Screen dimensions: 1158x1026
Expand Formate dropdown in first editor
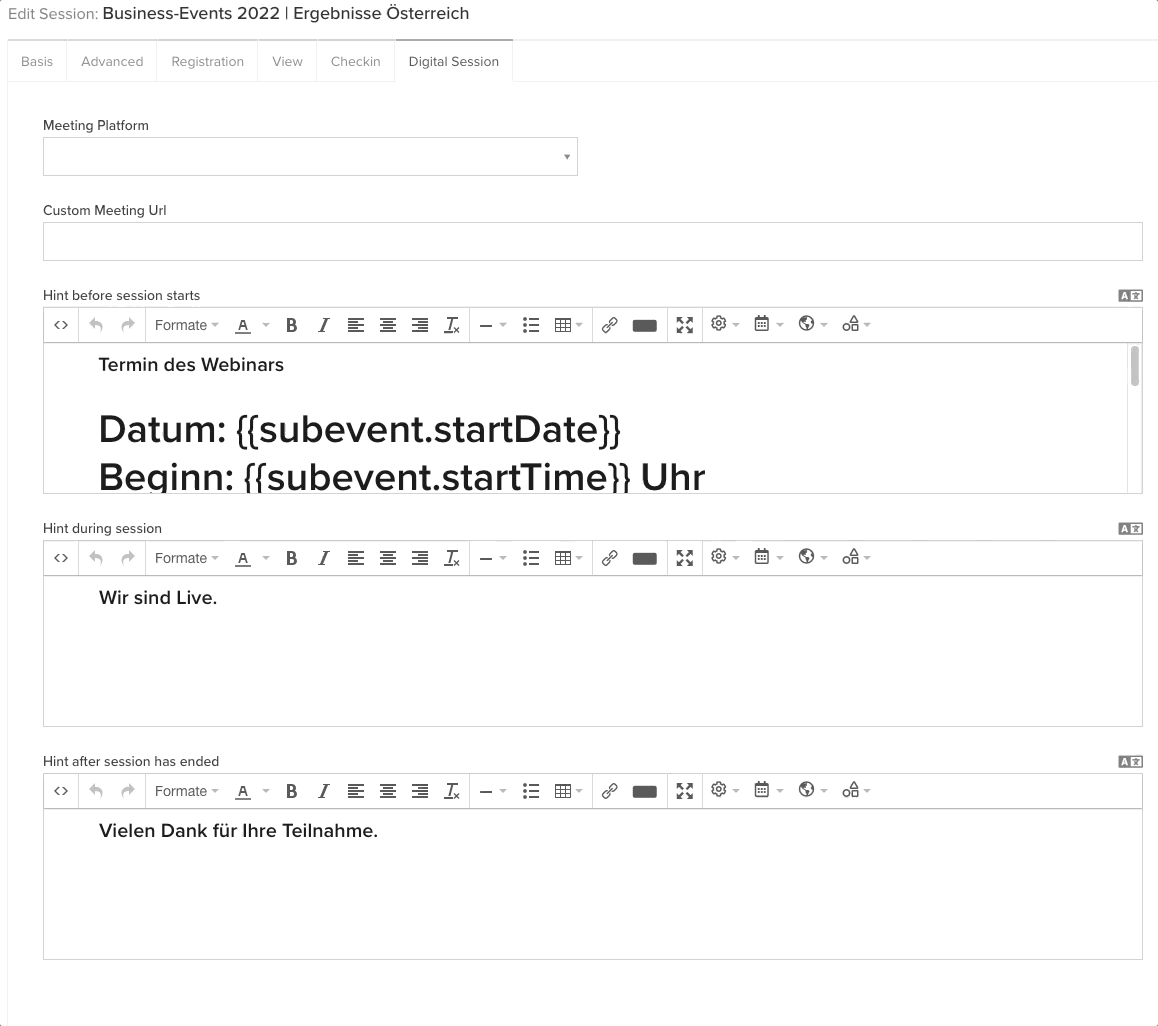tap(186, 325)
